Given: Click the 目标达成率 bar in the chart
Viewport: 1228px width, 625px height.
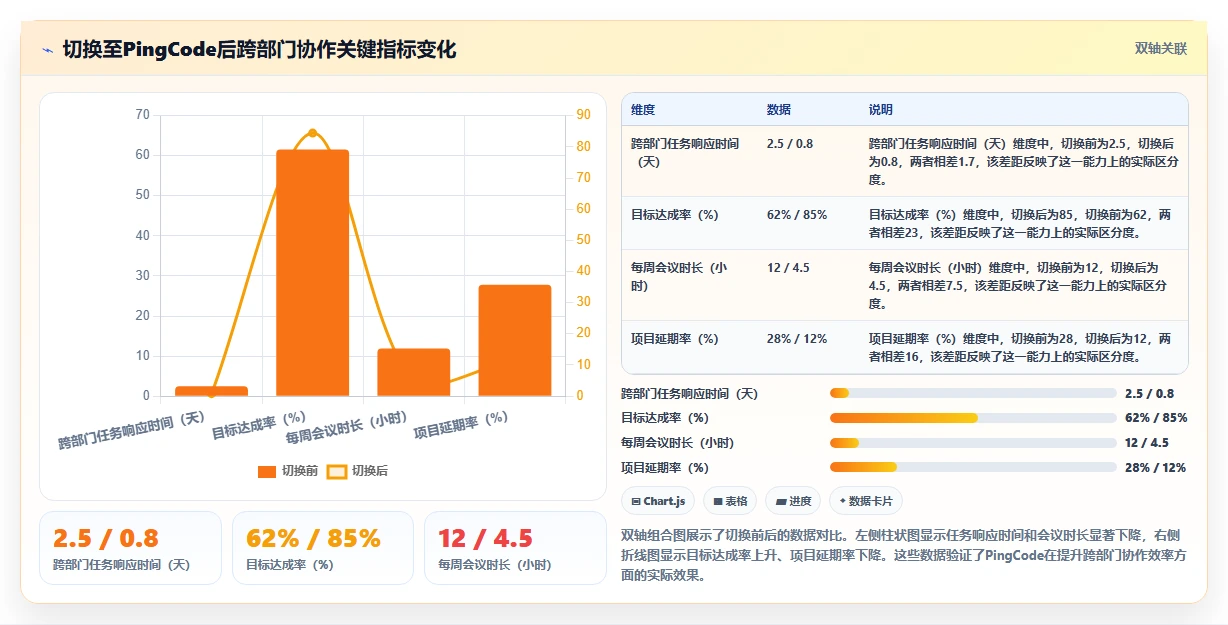Looking at the screenshot, I should click(x=312, y=273).
